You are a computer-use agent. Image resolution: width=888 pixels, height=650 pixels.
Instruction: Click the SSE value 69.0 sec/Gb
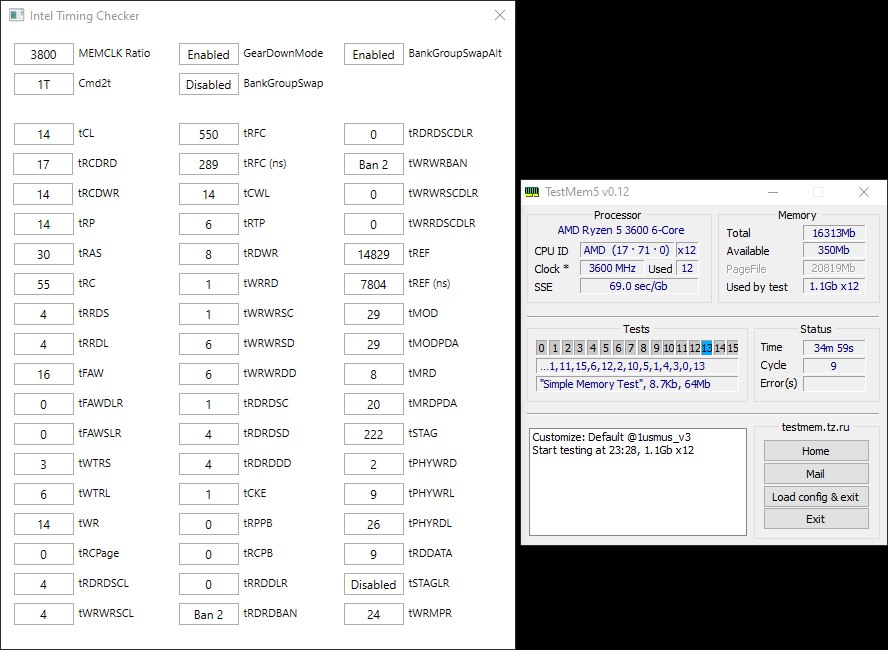638,286
